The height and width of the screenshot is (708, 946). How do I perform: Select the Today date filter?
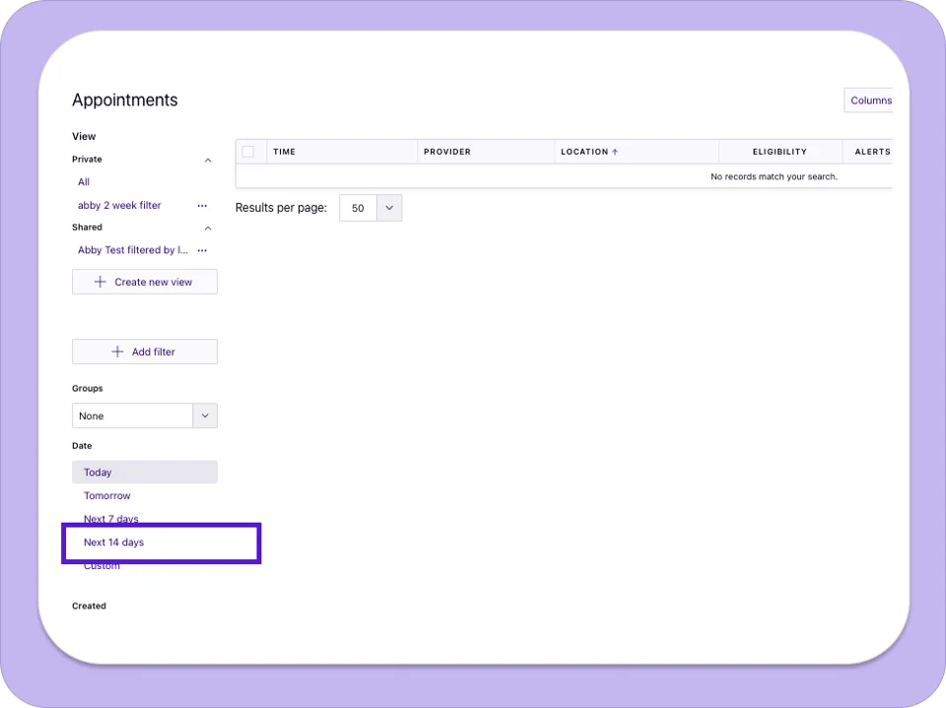point(98,472)
